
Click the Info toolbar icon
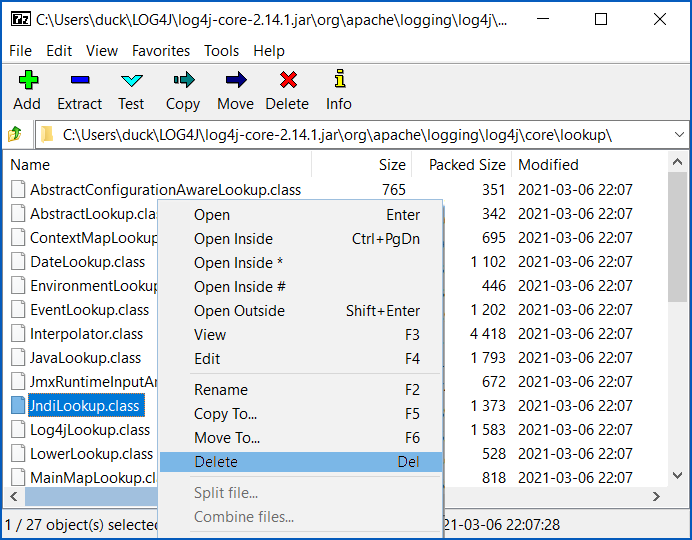(339, 79)
